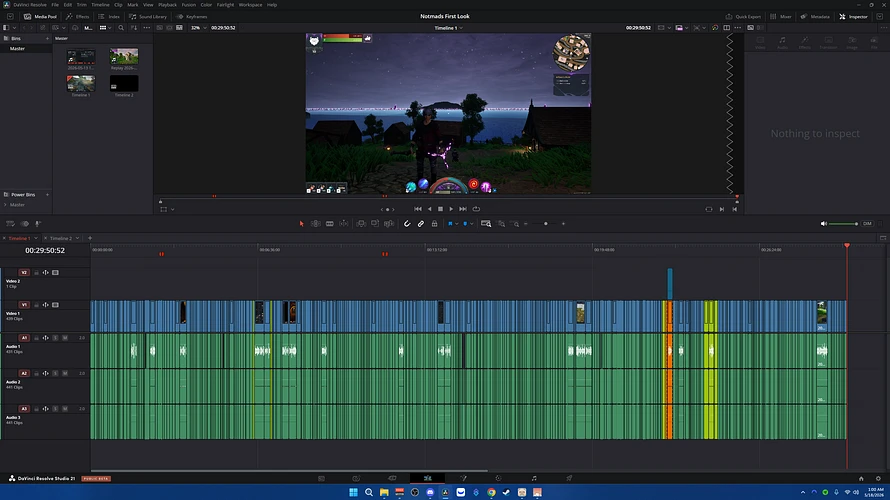
Task: Switch to the Timeline 2 tab
Action: coord(61,238)
